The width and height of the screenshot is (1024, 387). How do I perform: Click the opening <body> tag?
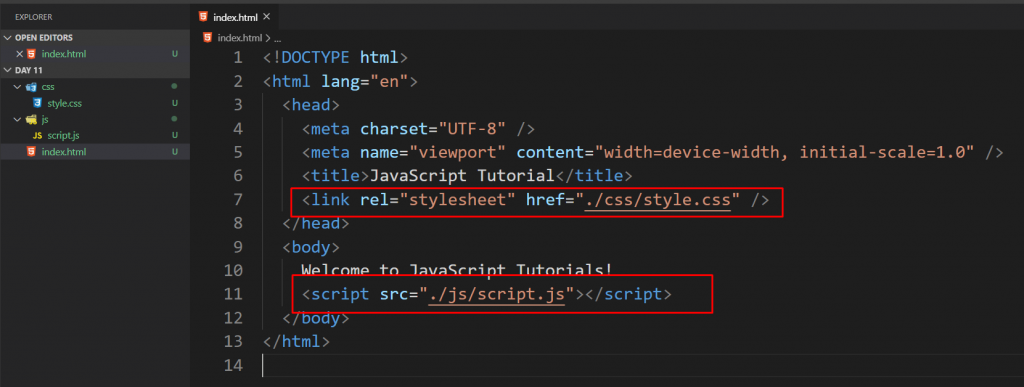pyautogui.click(x=311, y=247)
